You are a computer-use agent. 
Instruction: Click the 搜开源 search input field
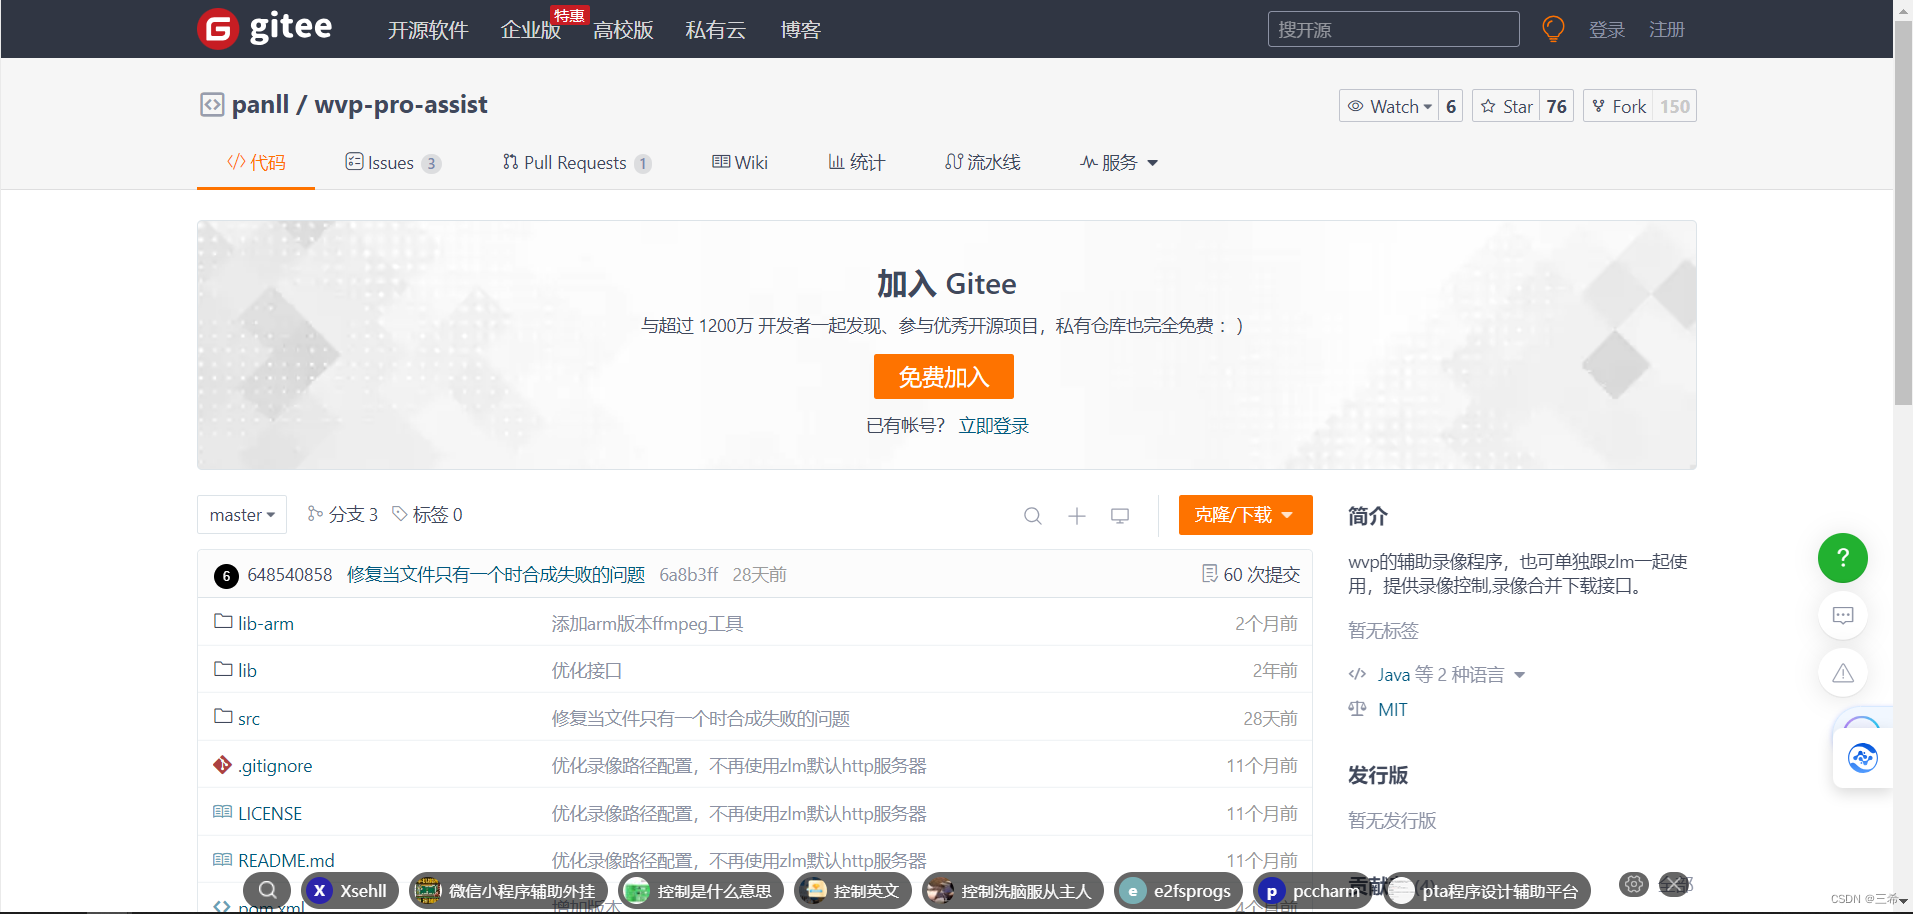point(1392,28)
